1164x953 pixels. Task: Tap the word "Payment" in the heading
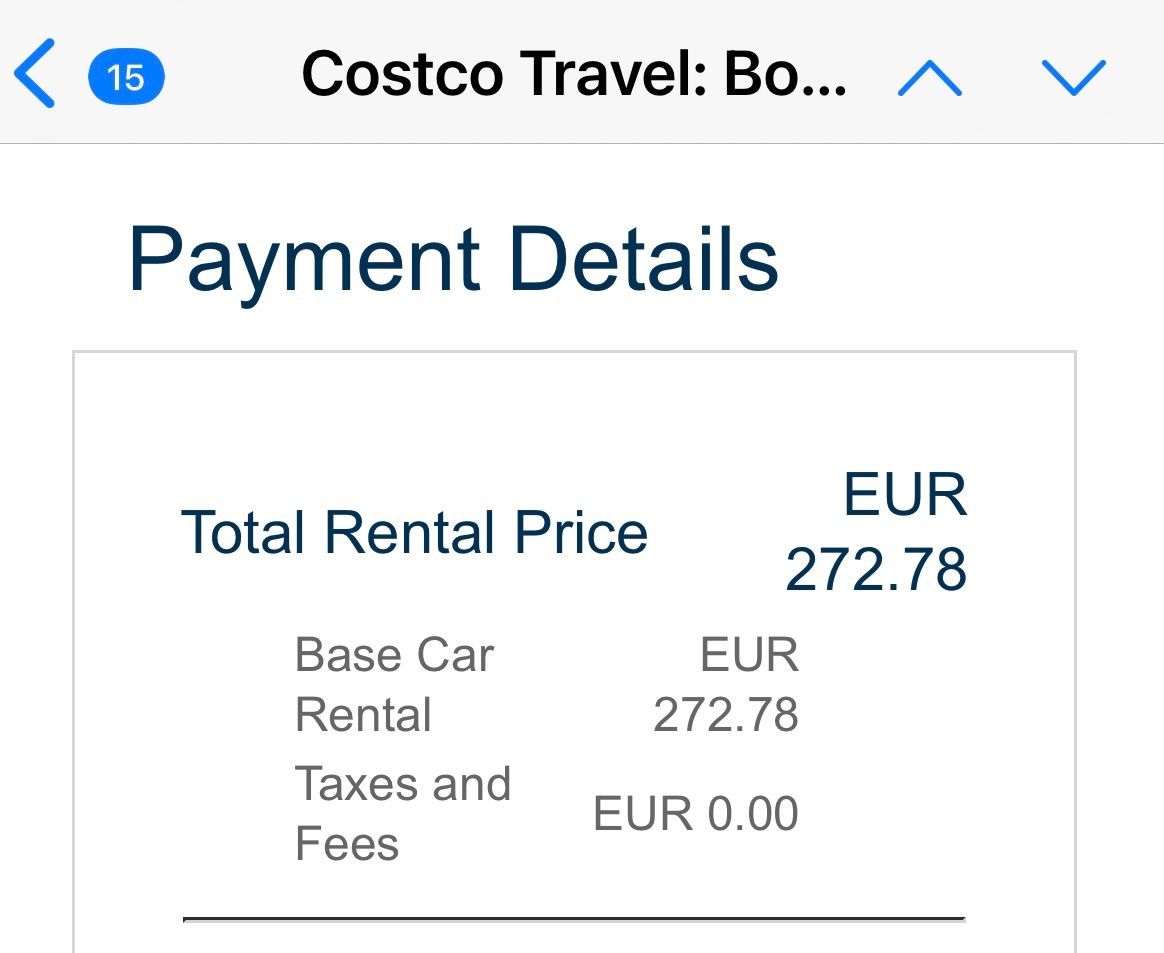[305, 260]
